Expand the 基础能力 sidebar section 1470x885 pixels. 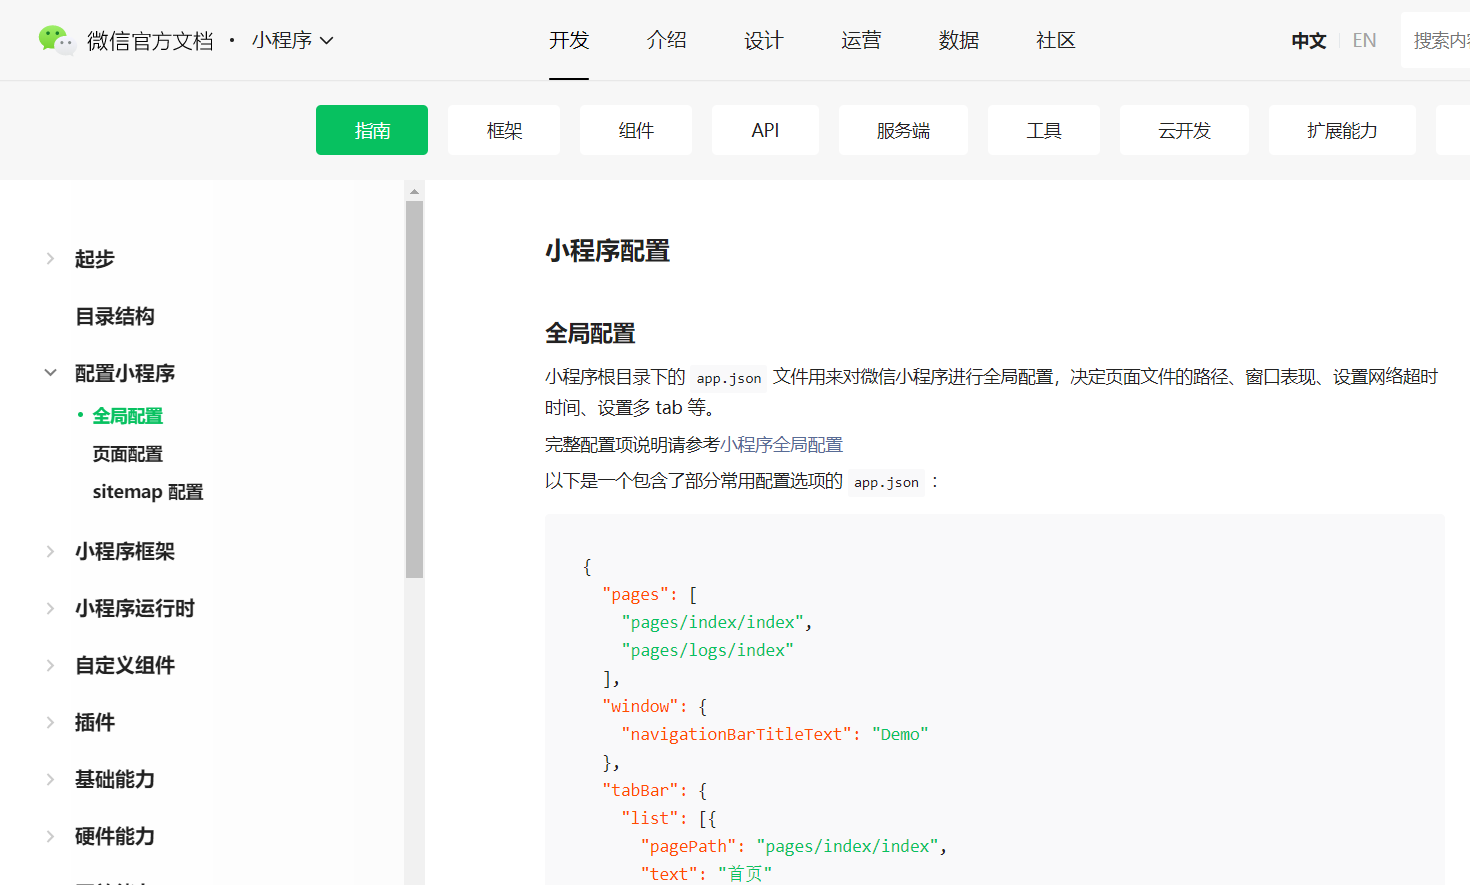click(x=50, y=779)
